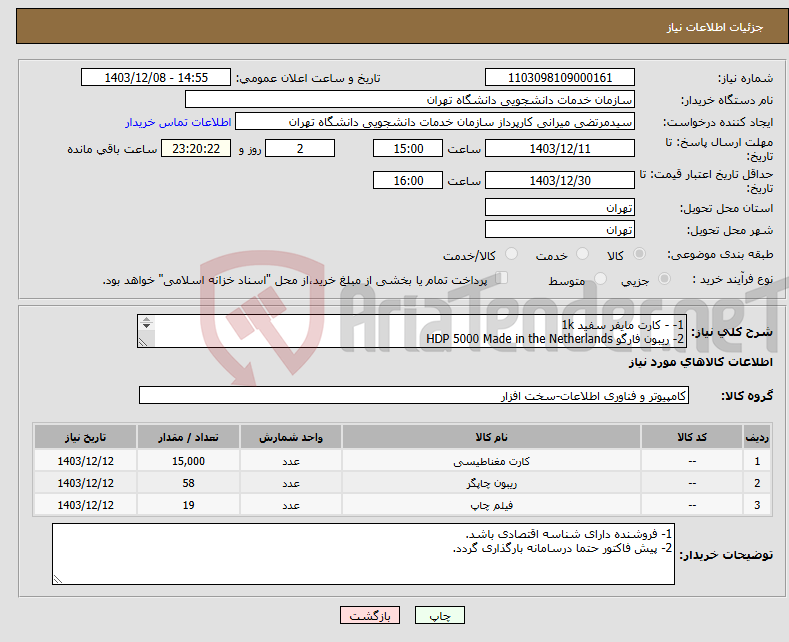
Task: Click the تاریخ نیاز column header
Action: [x=86, y=437]
